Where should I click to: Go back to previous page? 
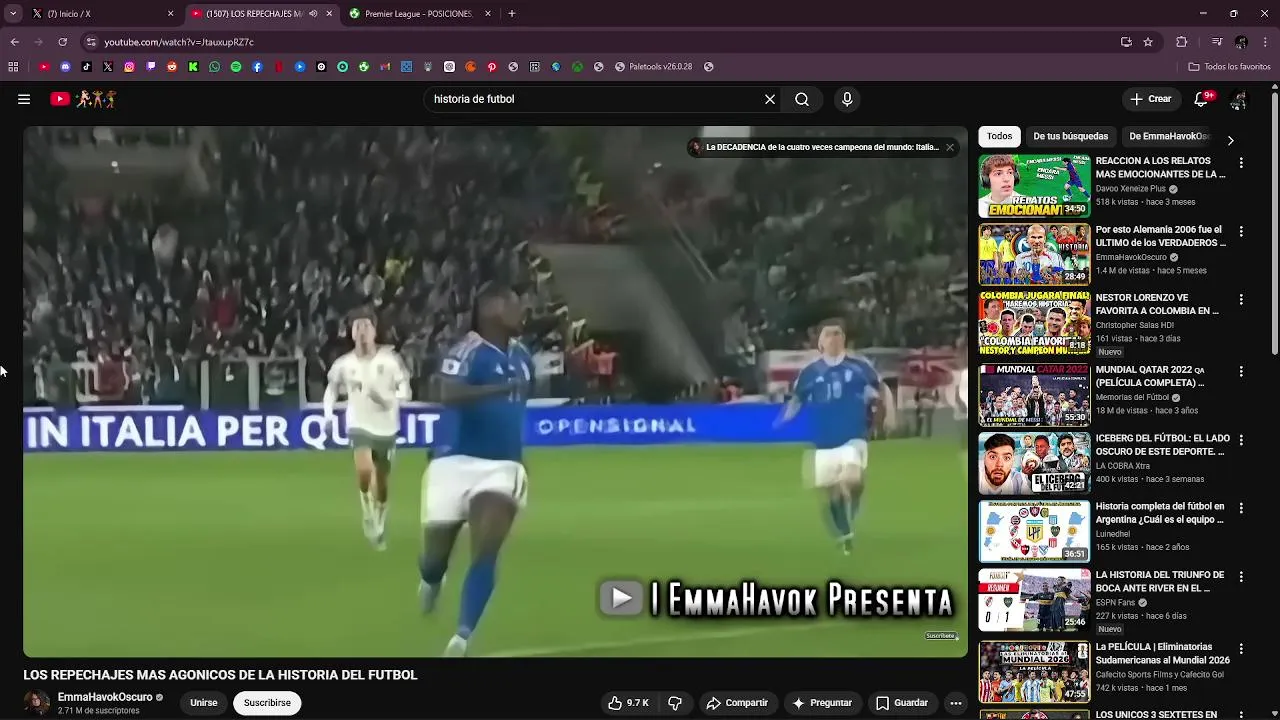coord(14,42)
